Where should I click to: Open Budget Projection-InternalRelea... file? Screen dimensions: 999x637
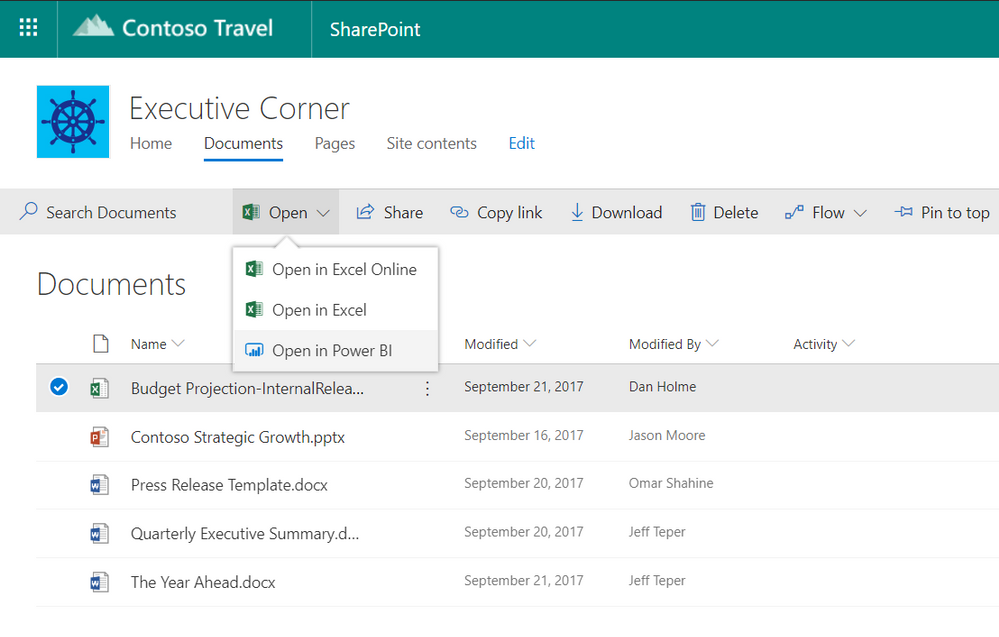tap(247, 389)
